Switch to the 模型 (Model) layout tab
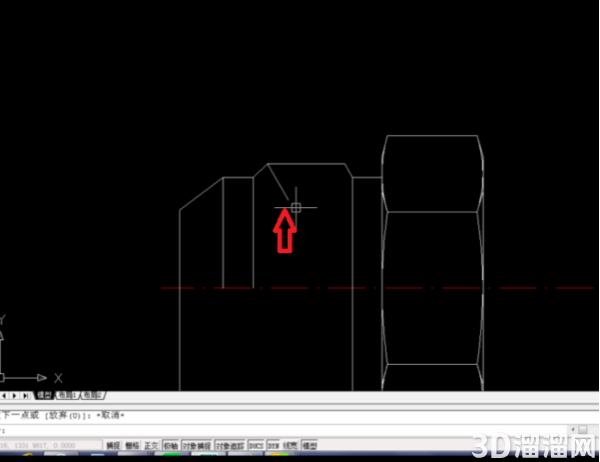Image resolution: width=600 pixels, height=462 pixels. (44, 395)
